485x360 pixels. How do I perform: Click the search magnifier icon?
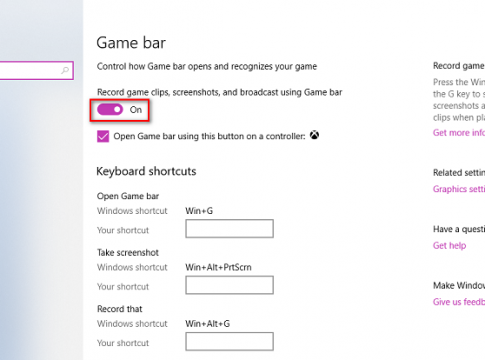(x=65, y=70)
